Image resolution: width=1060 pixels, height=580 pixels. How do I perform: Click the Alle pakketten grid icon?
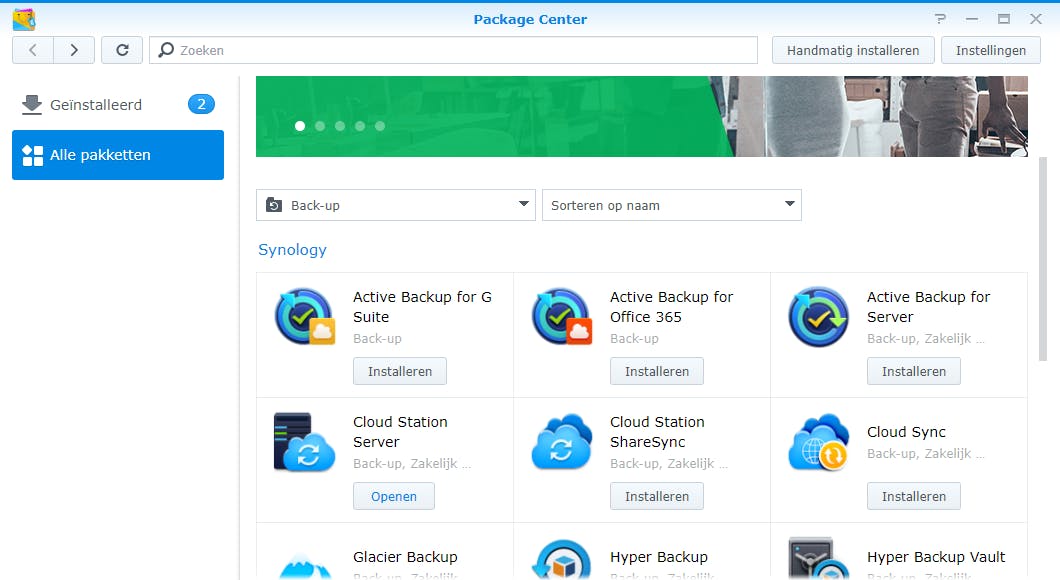click(x=32, y=155)
